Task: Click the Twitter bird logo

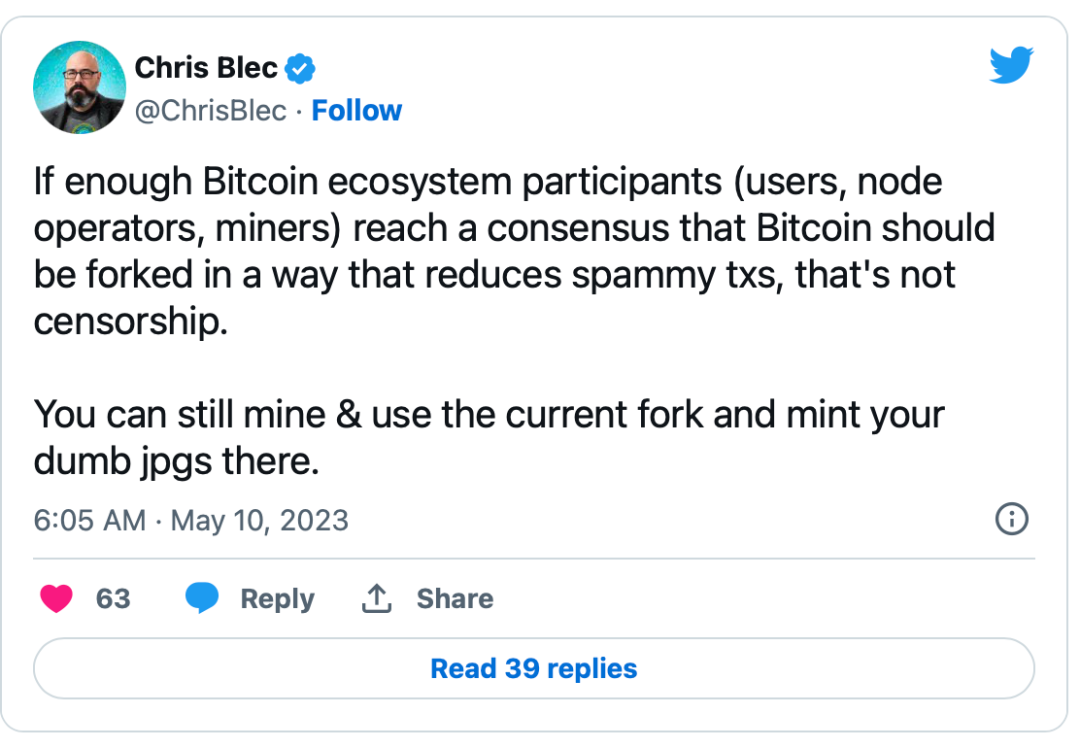Action: [x=1011, y=65]
